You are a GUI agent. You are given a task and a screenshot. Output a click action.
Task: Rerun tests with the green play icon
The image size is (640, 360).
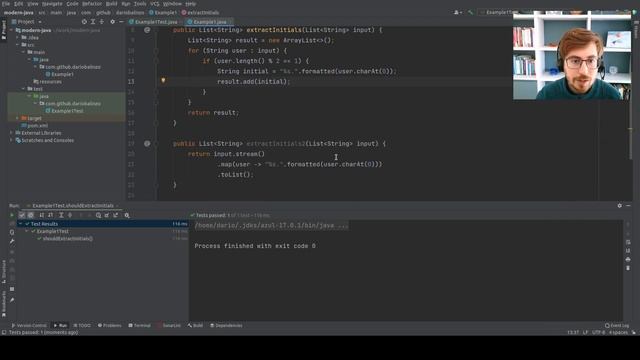coord(12,215)
